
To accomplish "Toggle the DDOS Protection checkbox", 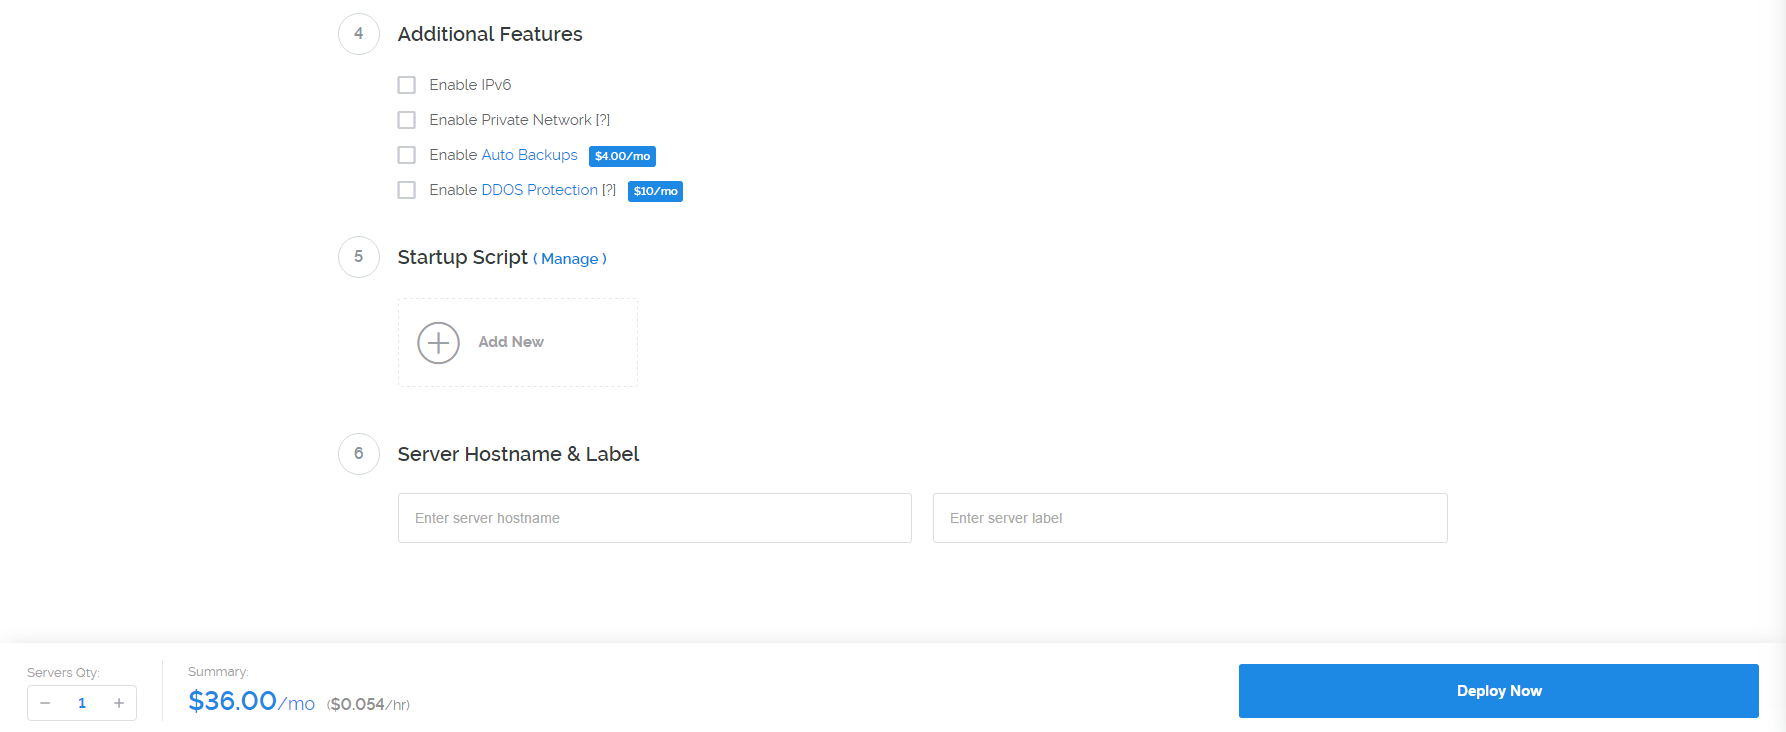I will point(406,190).
